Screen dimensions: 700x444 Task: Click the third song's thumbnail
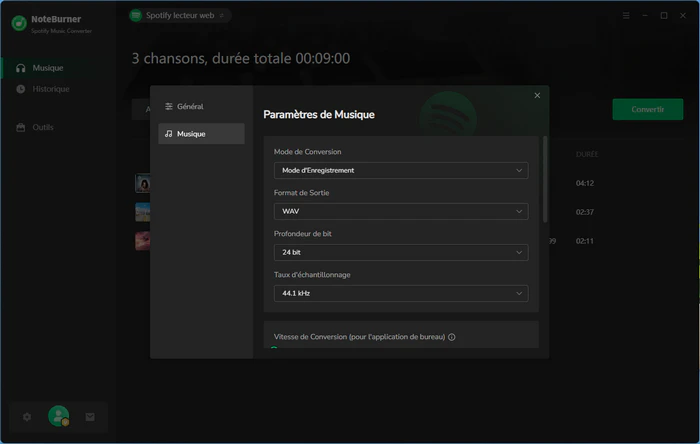pos(143,241)
